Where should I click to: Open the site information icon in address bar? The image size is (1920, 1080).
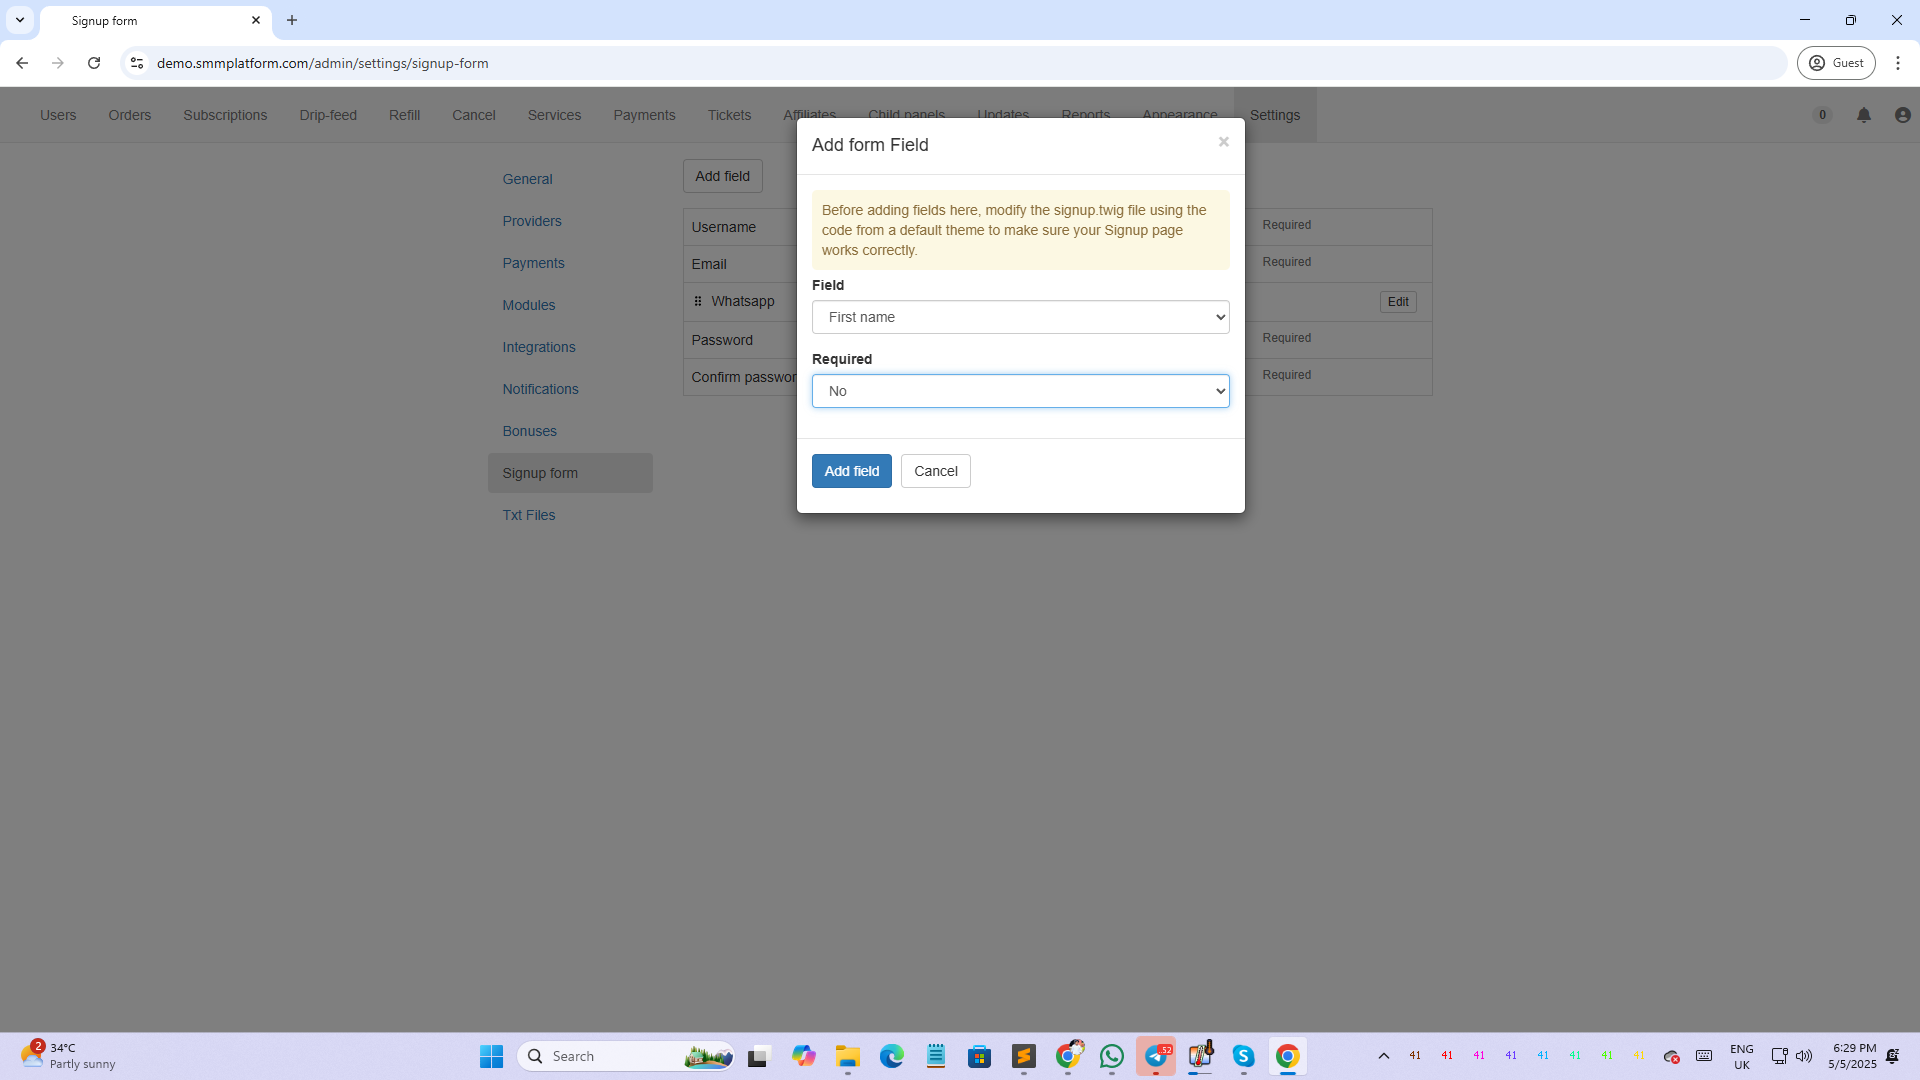(137, 63)
